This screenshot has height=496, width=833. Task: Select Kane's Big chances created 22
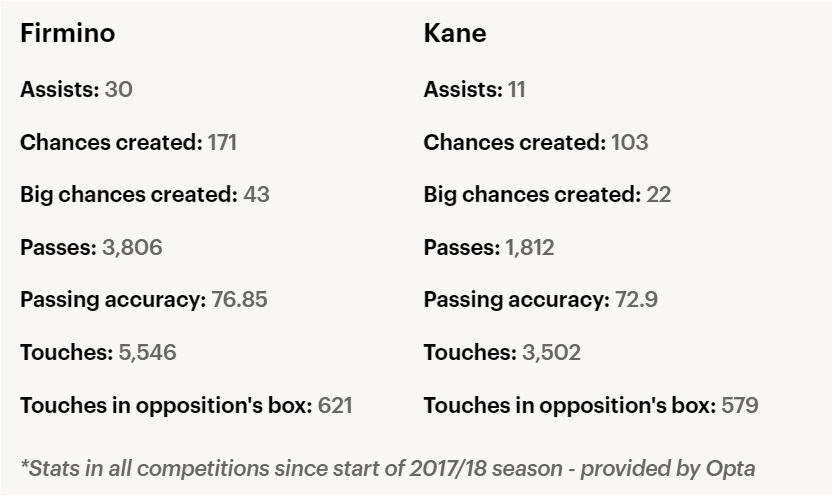[x=658, y=194]
